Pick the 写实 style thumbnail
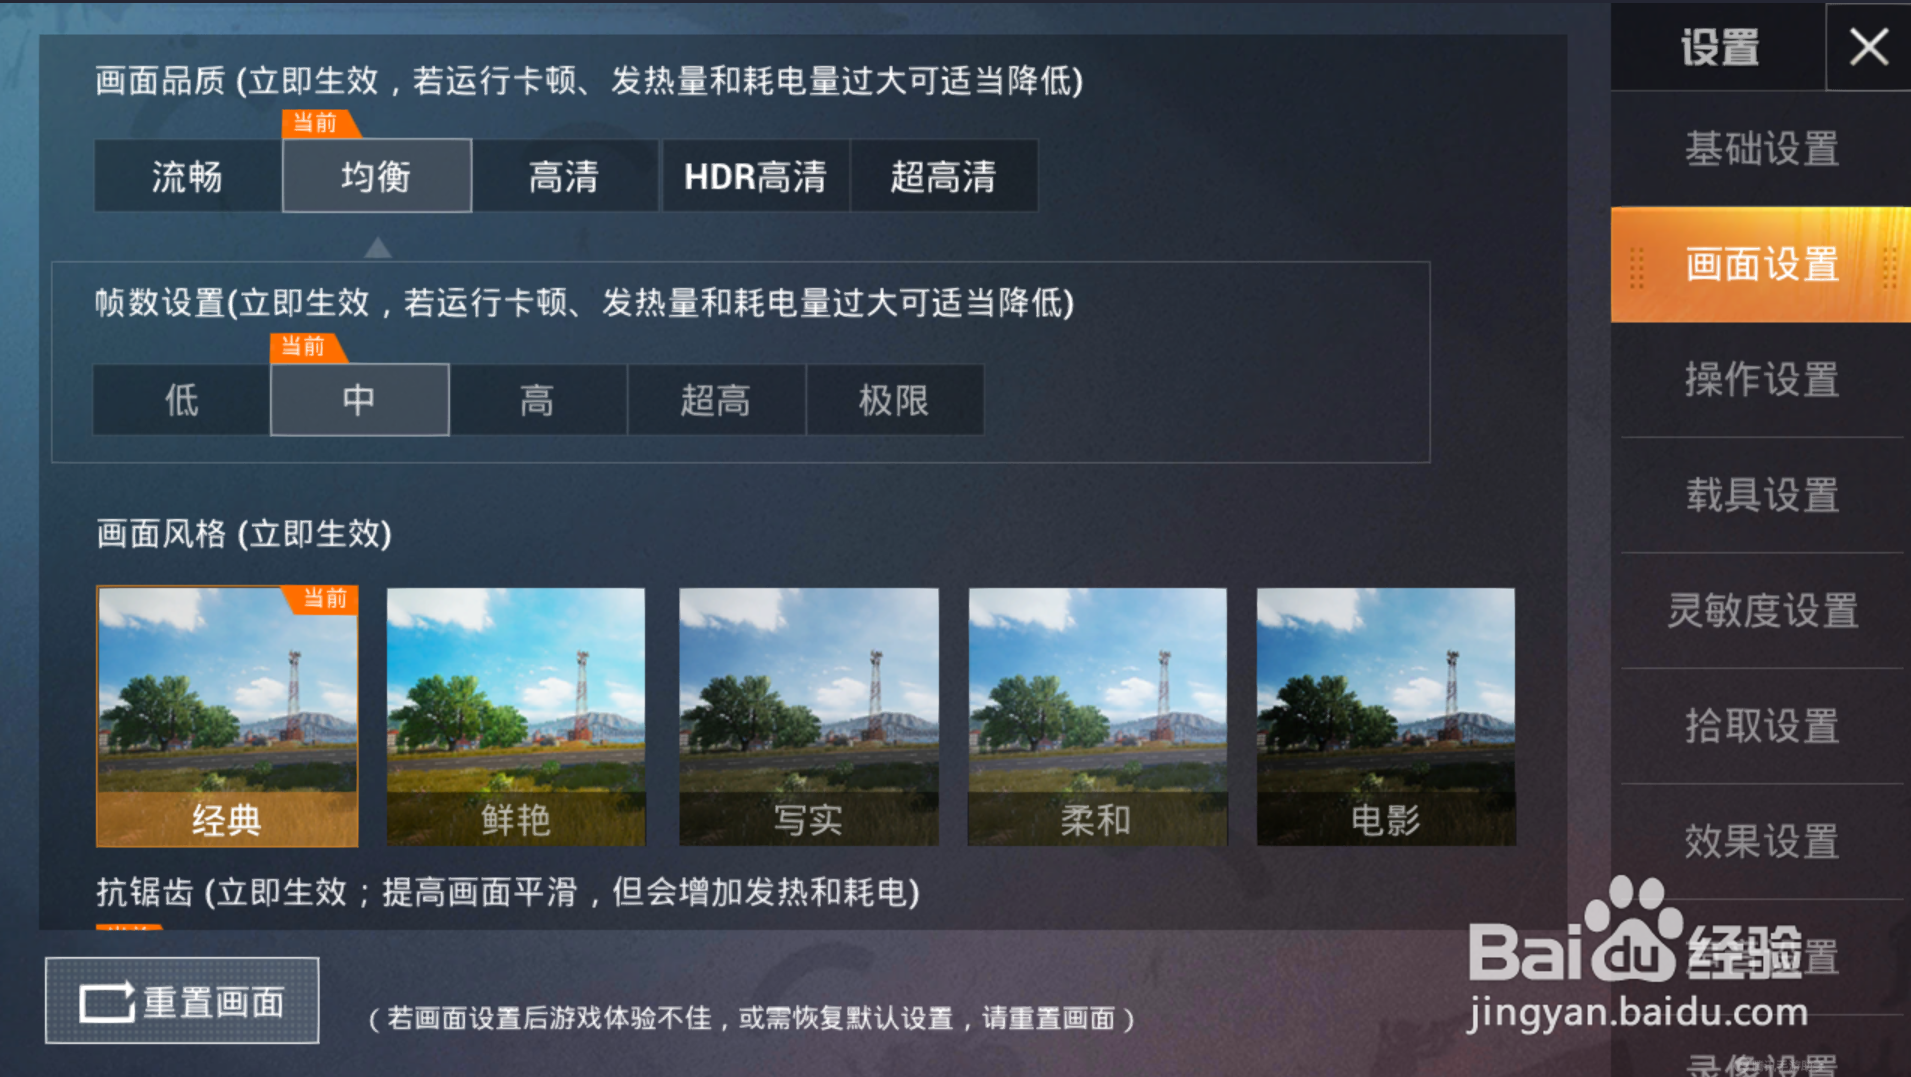 point(808,716)
